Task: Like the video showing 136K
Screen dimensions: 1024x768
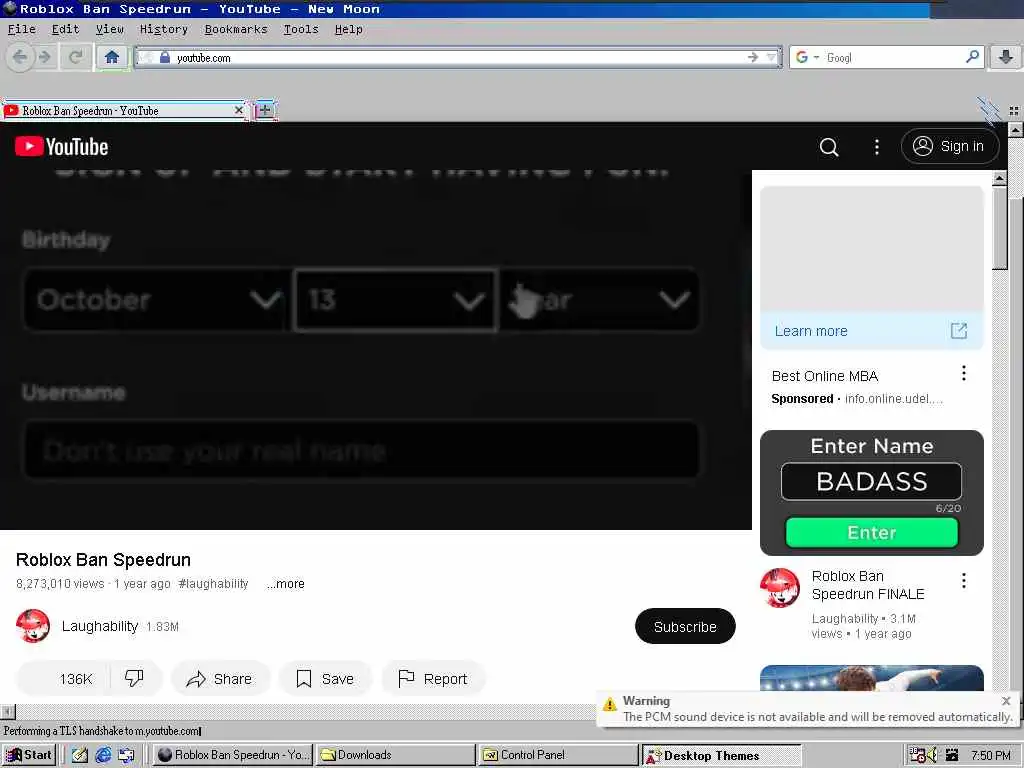Action: 63,679
